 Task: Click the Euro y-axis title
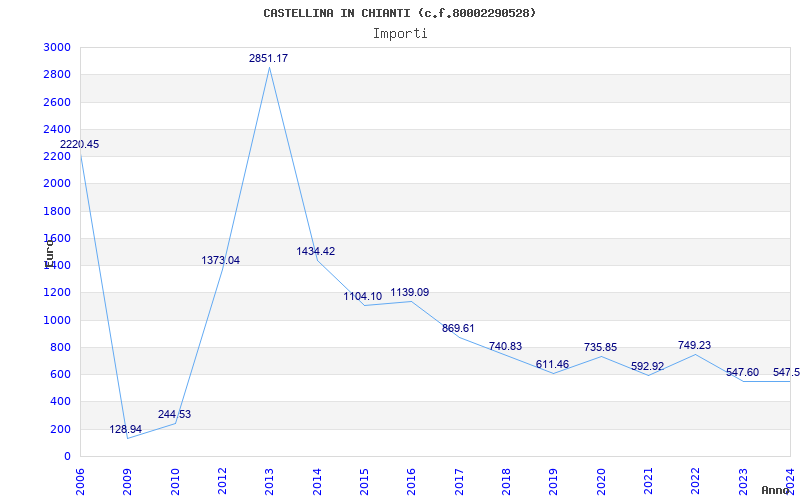tap(49, 251)
